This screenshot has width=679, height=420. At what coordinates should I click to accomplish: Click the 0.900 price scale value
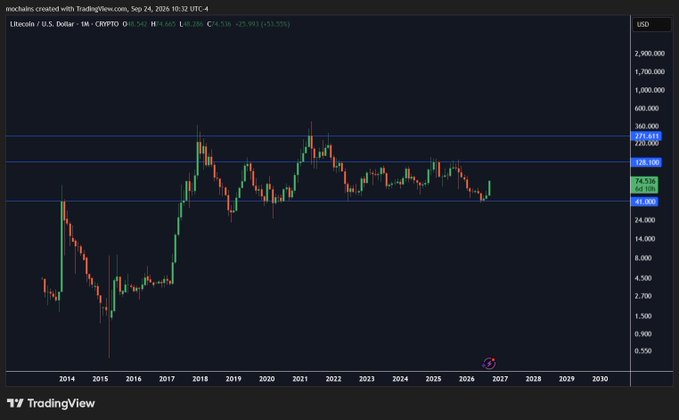(x=643, y=334)
